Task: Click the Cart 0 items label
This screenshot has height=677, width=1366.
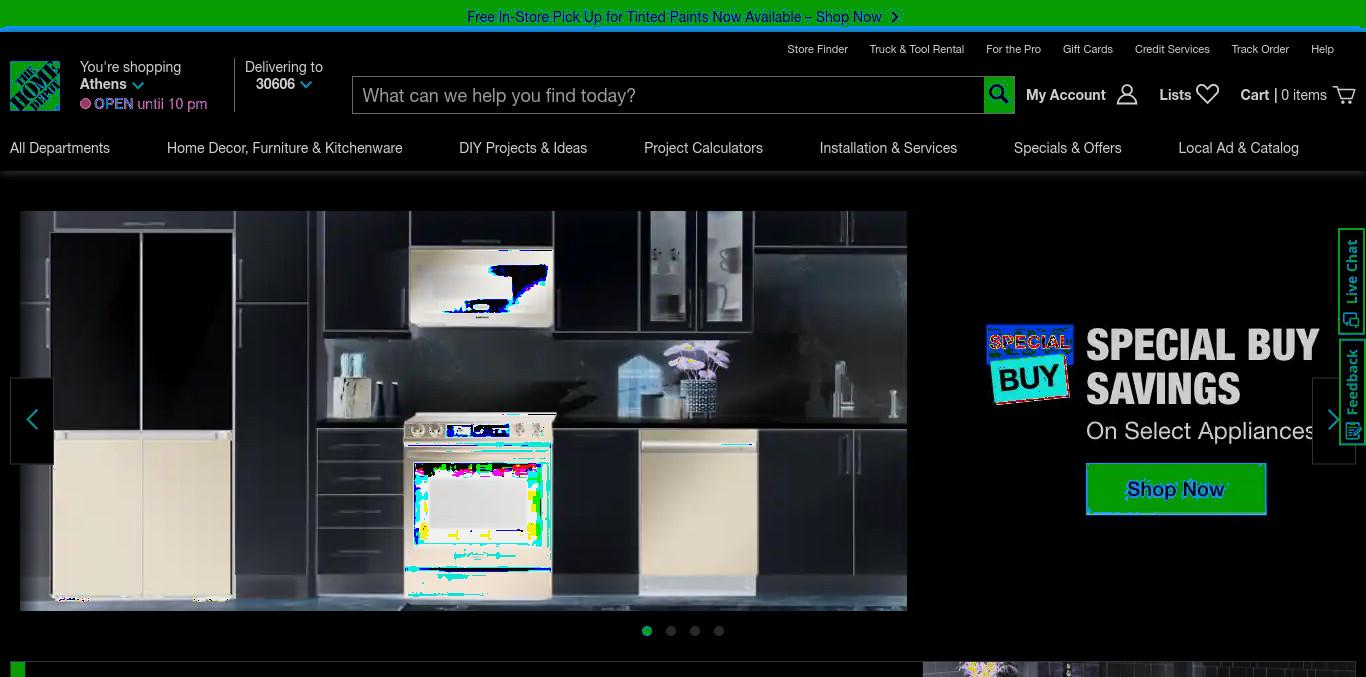Action: 1283,95
